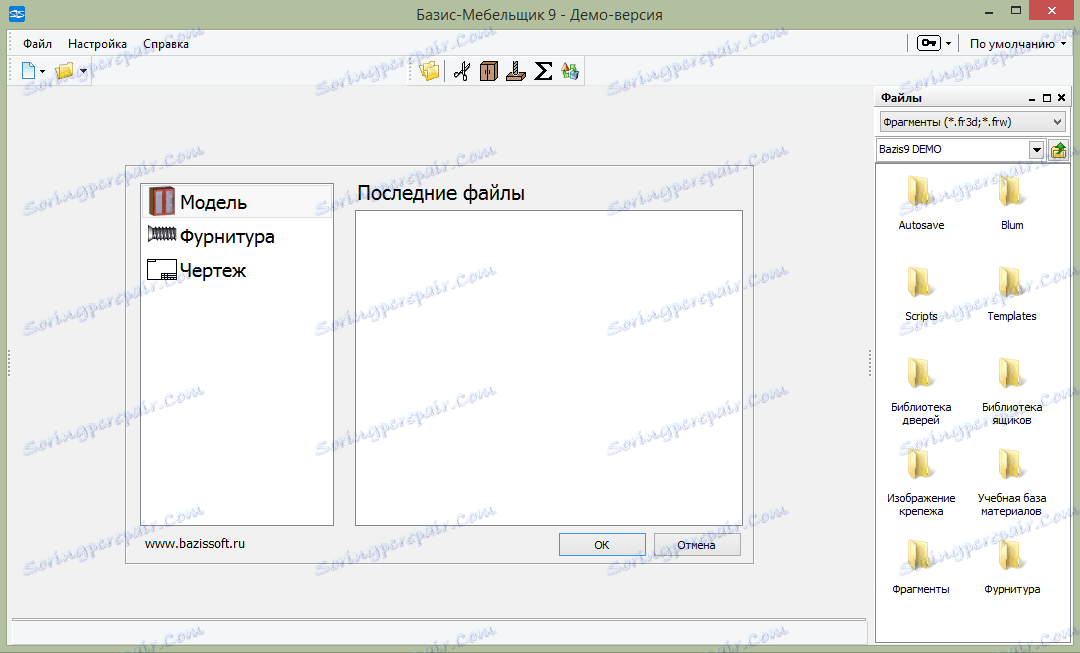Click the Отмена button
The width and height of the screenshot is (1080, 653).
[x=696, y=545]
